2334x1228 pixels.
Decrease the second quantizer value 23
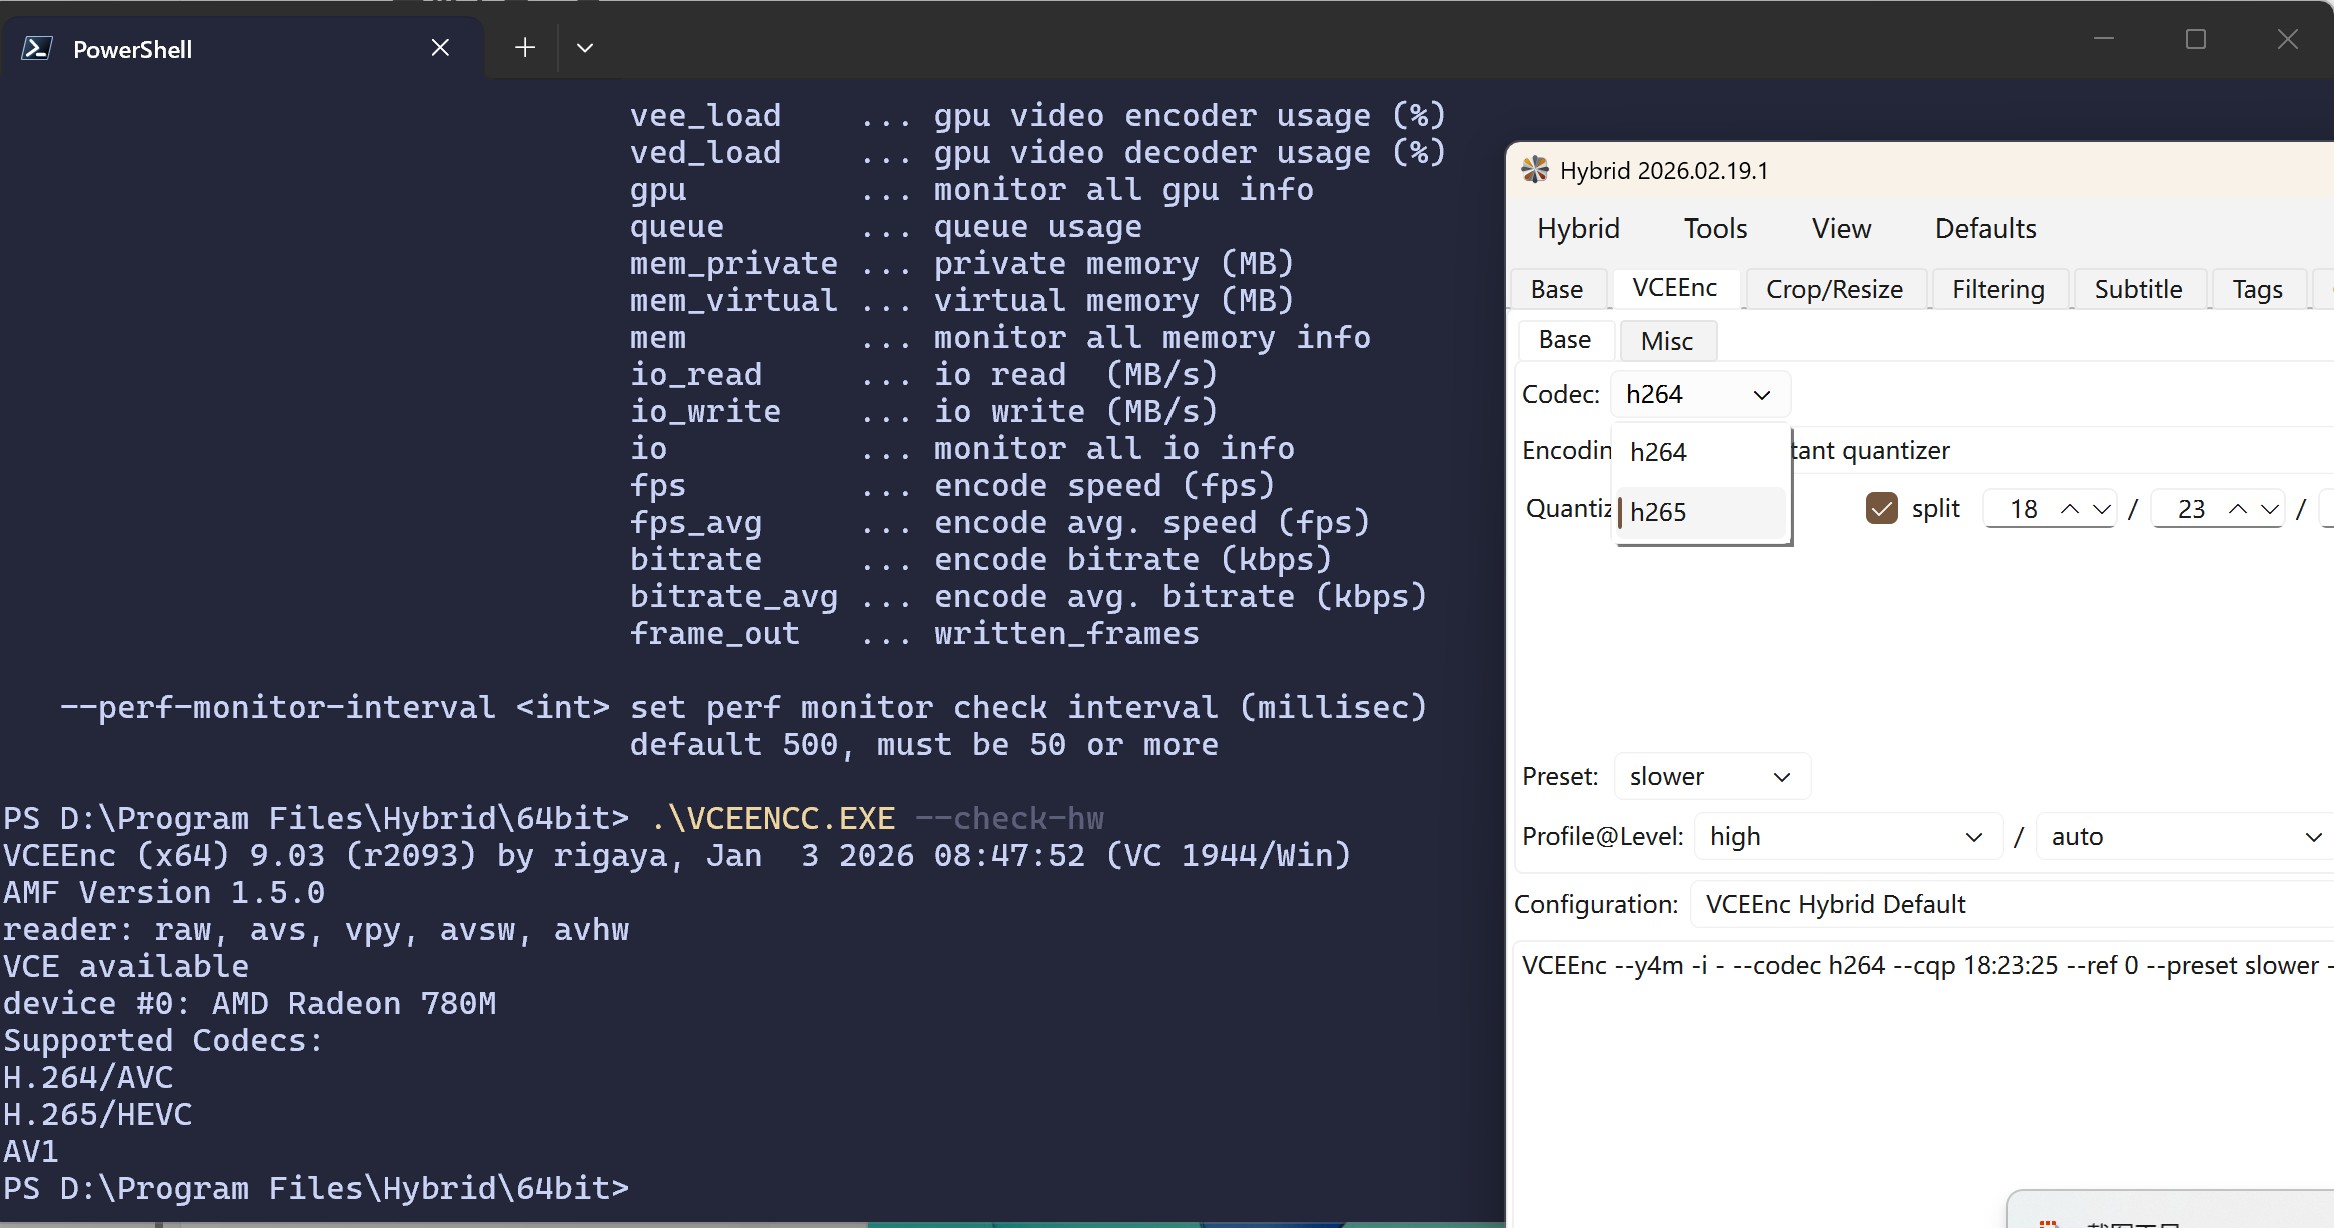pyautogui.click(x=2270, y=509)
